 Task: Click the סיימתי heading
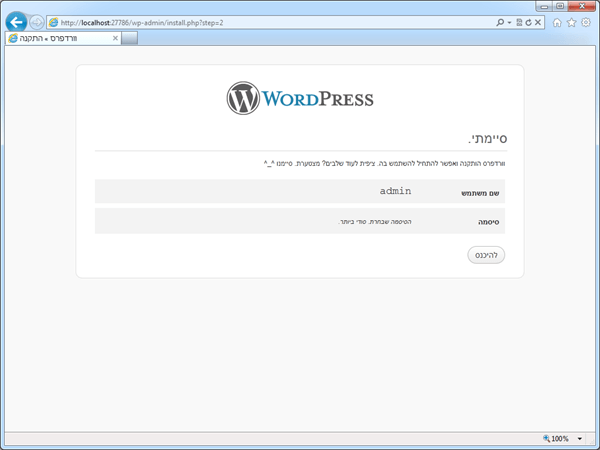(x=488, y=138)
